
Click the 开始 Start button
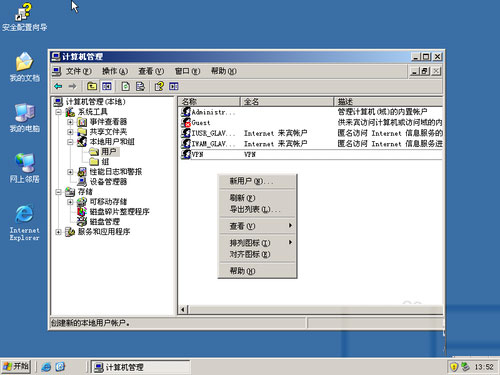pos(16,367)
